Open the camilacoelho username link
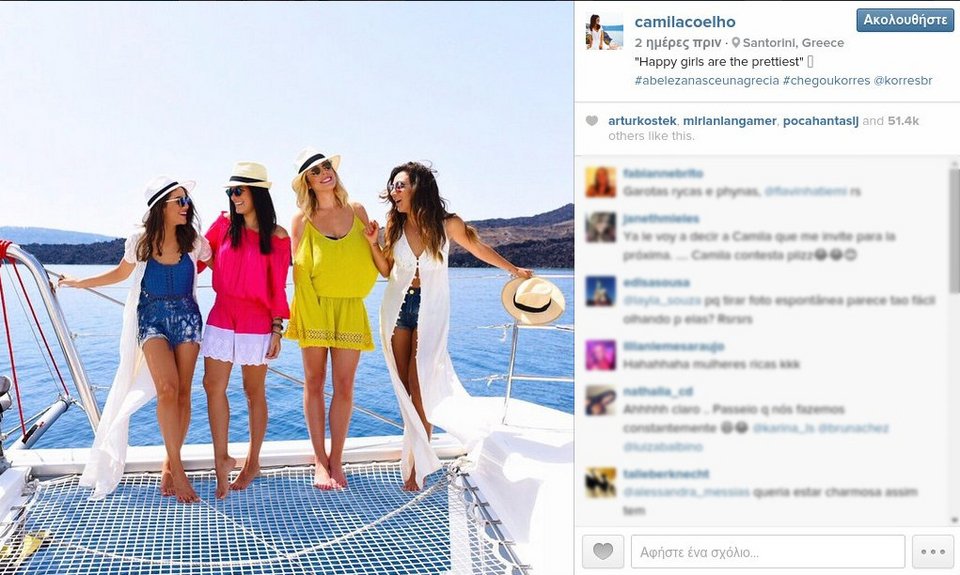Screen dimensions: 960x575 (685, 21)
